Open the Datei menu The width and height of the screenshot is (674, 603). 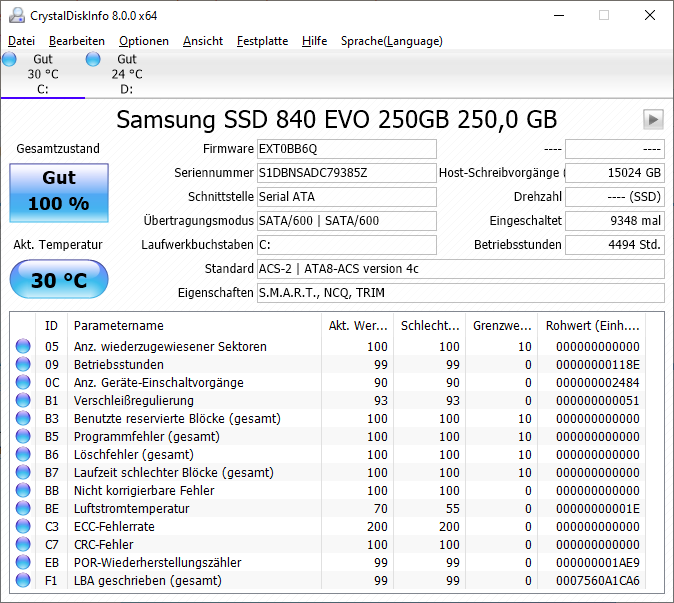[21, 41]
